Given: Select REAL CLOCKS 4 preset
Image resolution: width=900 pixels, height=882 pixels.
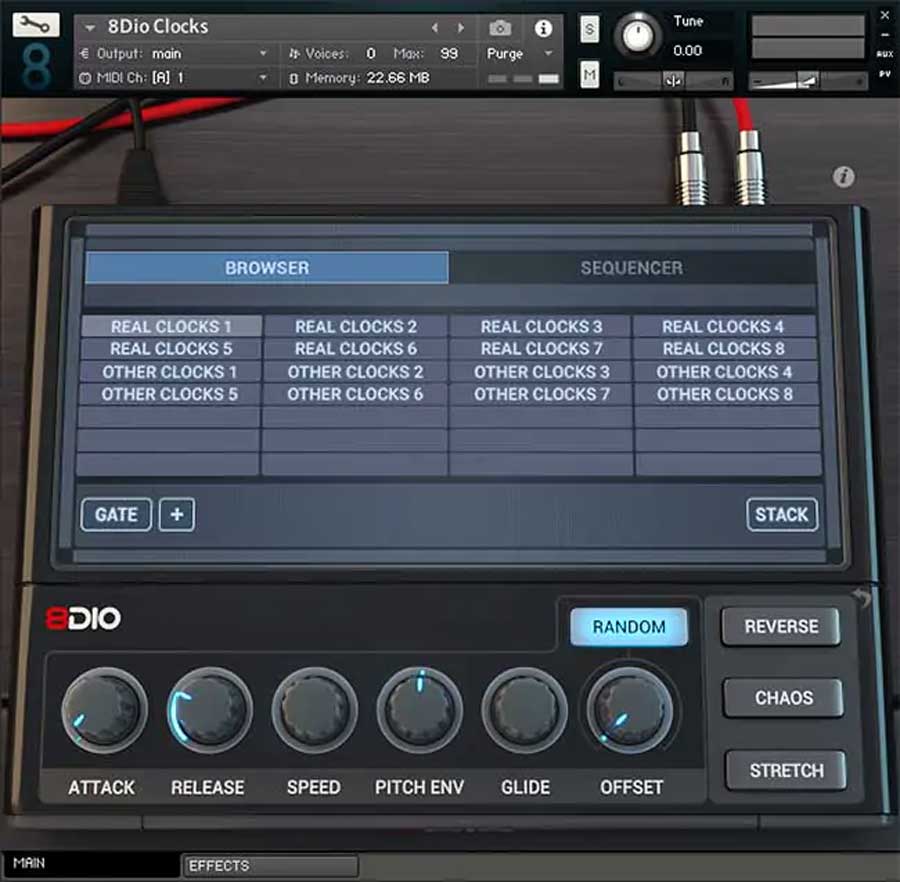Looking at the screenshot, I should tap(723, 327).
